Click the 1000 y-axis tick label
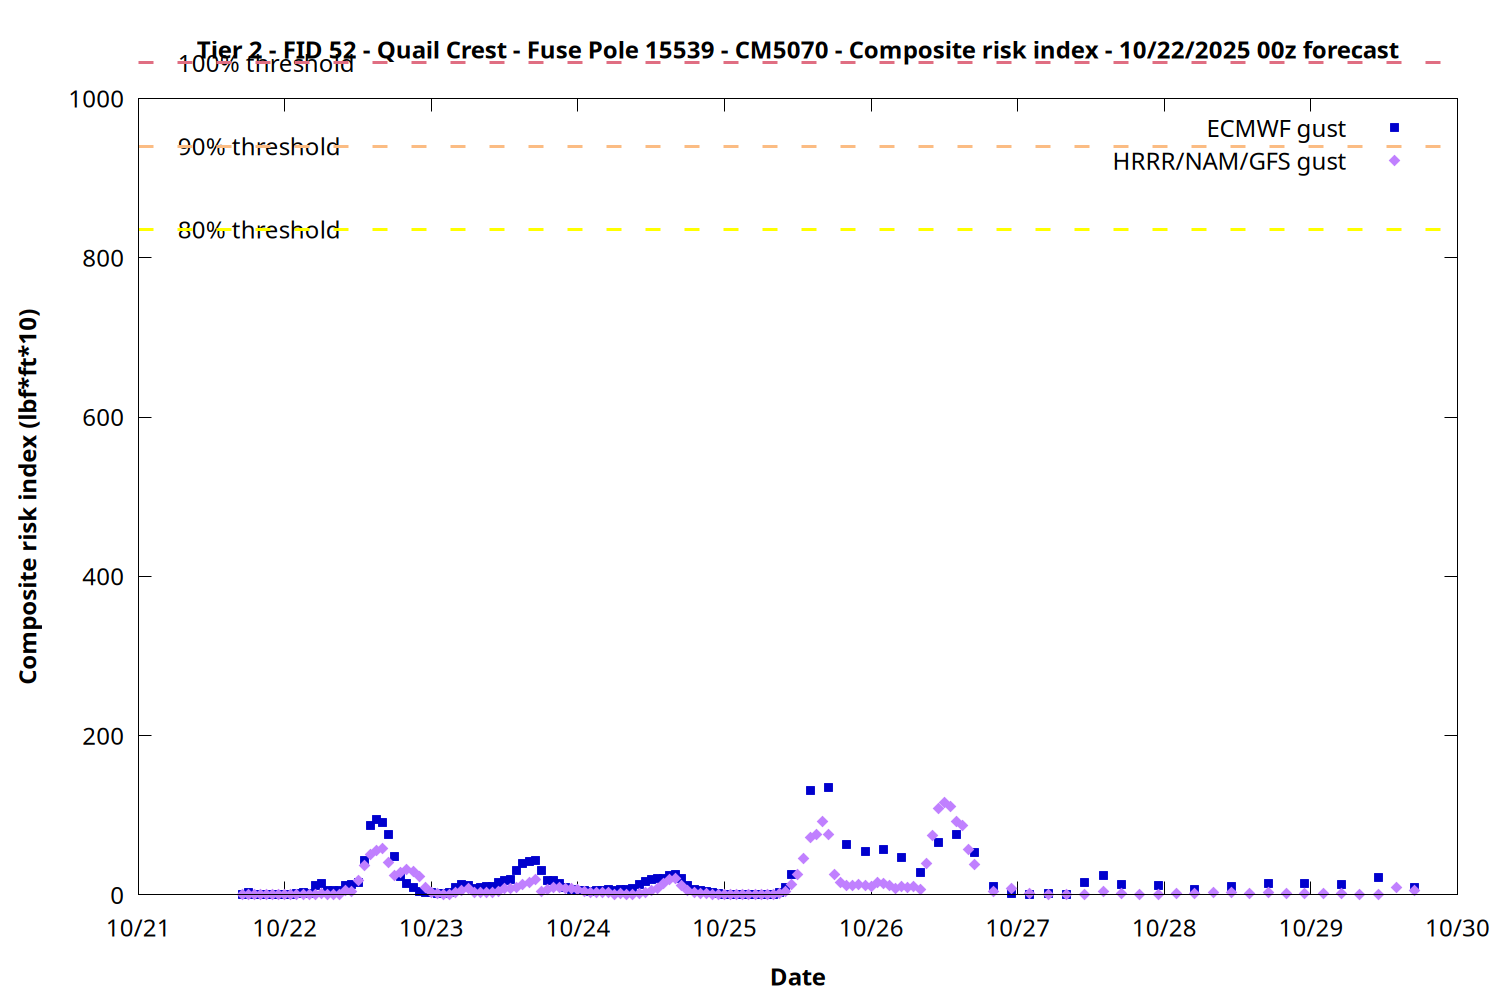The height and width of the screenshot is (1000, 1500). pyautogui.click(x=96, y=99)
